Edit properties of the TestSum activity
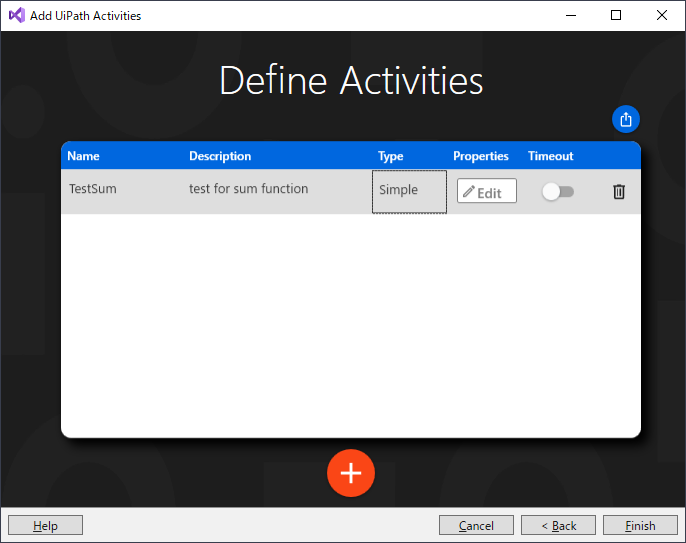Image resolution: width=686 pixels, height=543 pixels. point(486,191)
